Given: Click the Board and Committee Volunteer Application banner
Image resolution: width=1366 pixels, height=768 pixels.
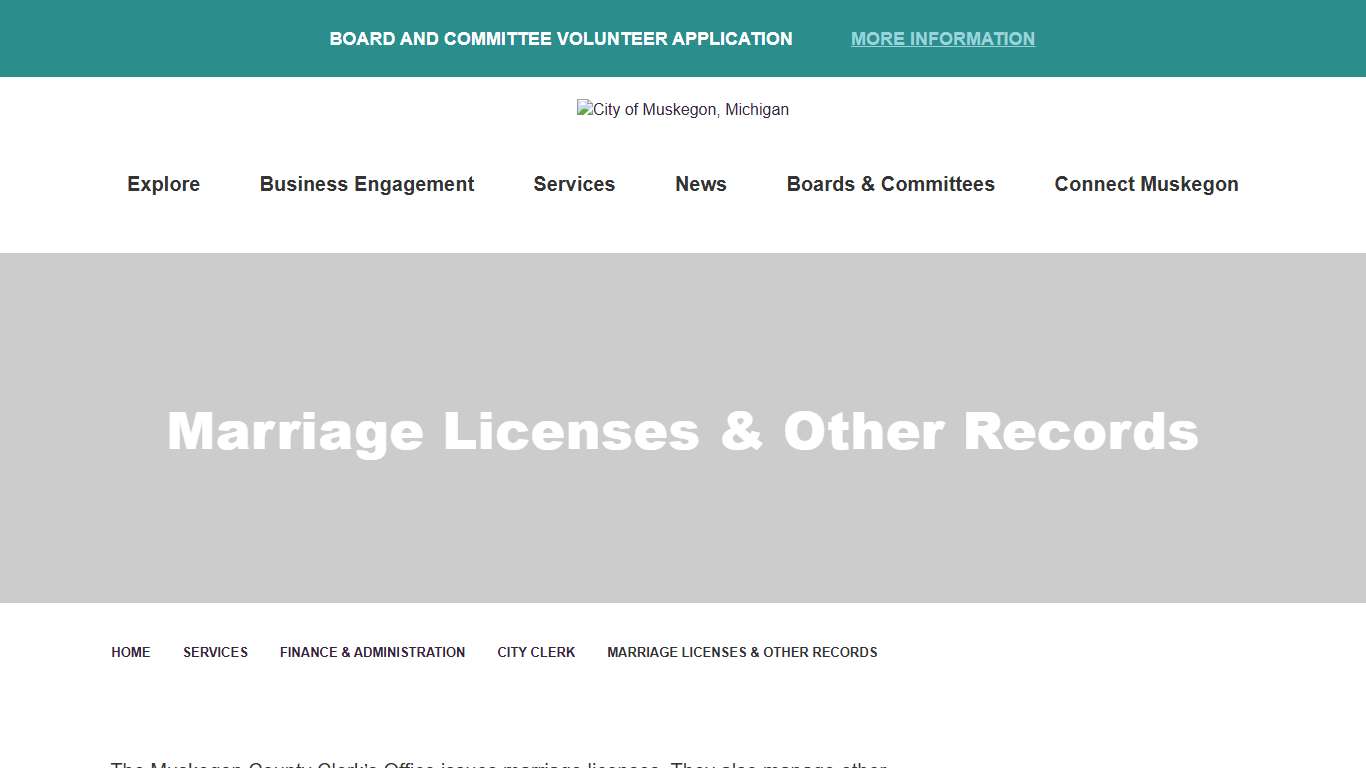Looking at the screenshot, I should (560, 38).
